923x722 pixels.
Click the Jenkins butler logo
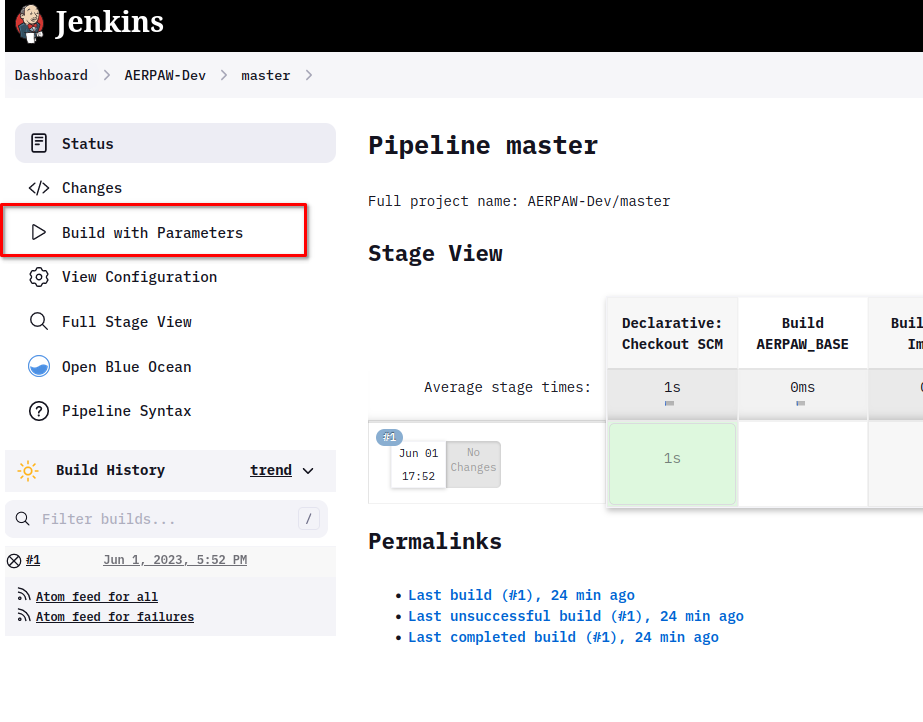pos(29,24)
